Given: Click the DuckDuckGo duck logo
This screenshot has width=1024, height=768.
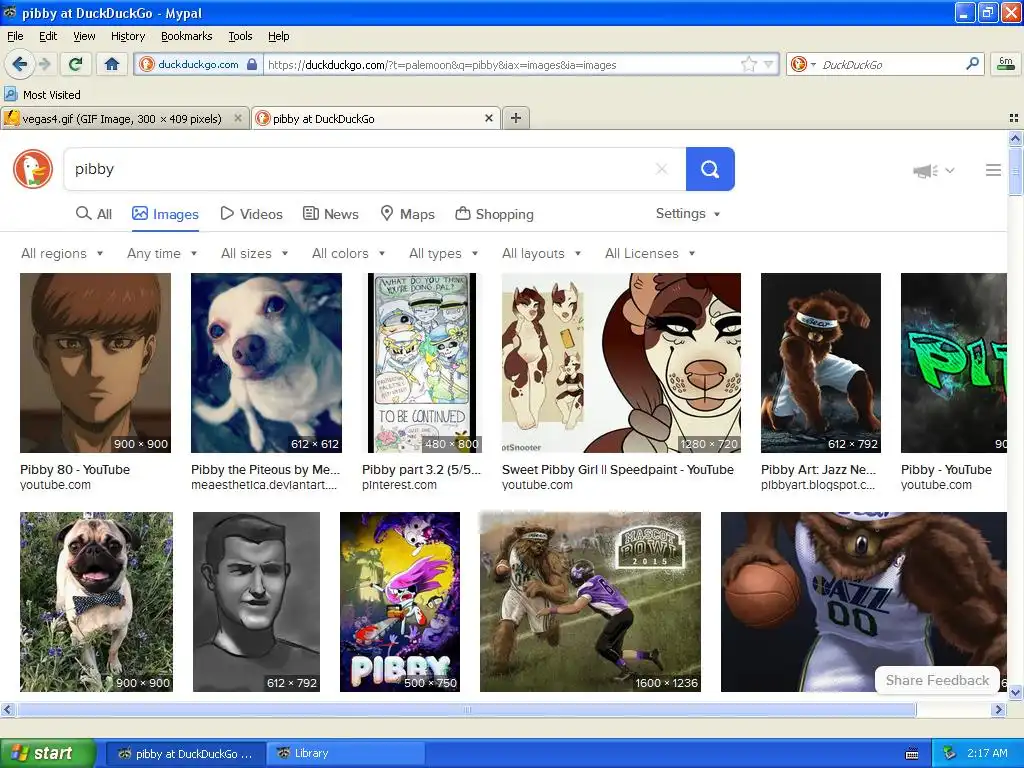Looking at the screenshot, I should click(33, 169).
